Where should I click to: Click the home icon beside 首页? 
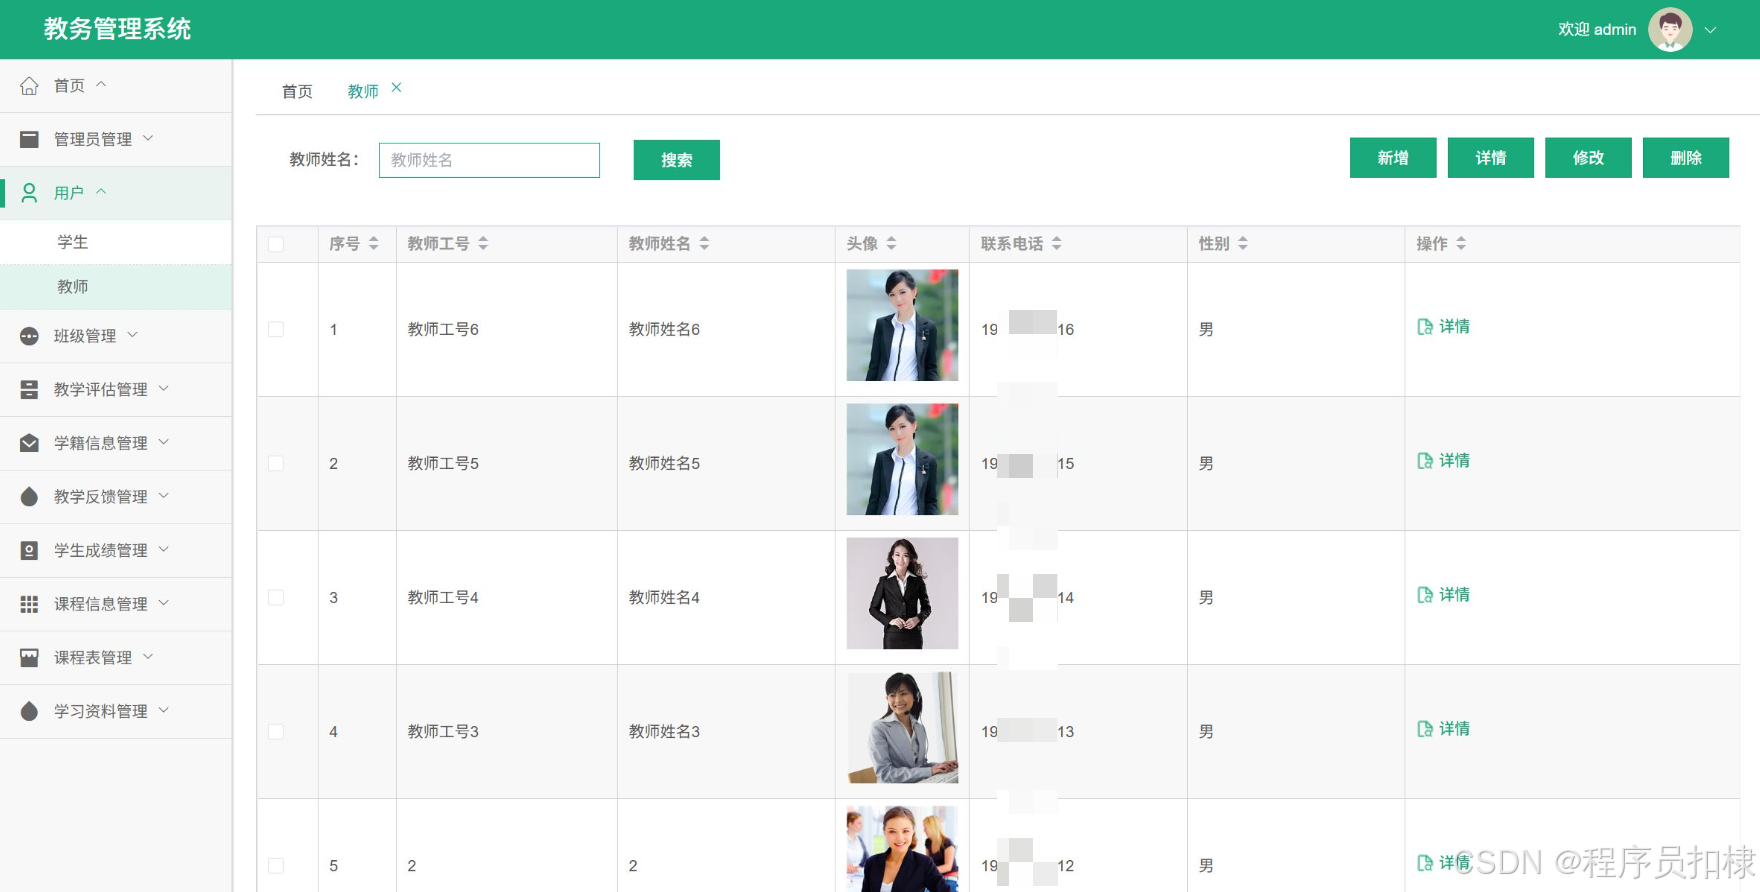30,86
